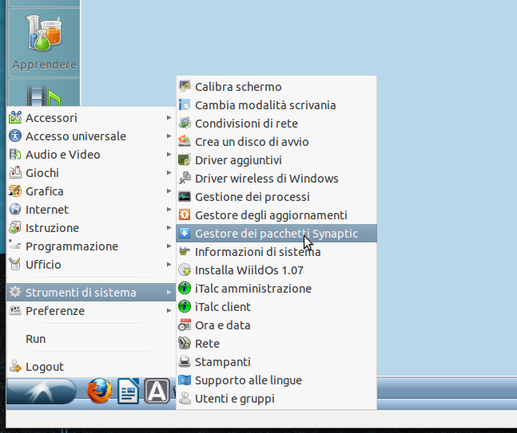The width and height of the screenshot is (517, 433).
Task: Select Driver wireless di Windows
Action: (x=276, y=178)
